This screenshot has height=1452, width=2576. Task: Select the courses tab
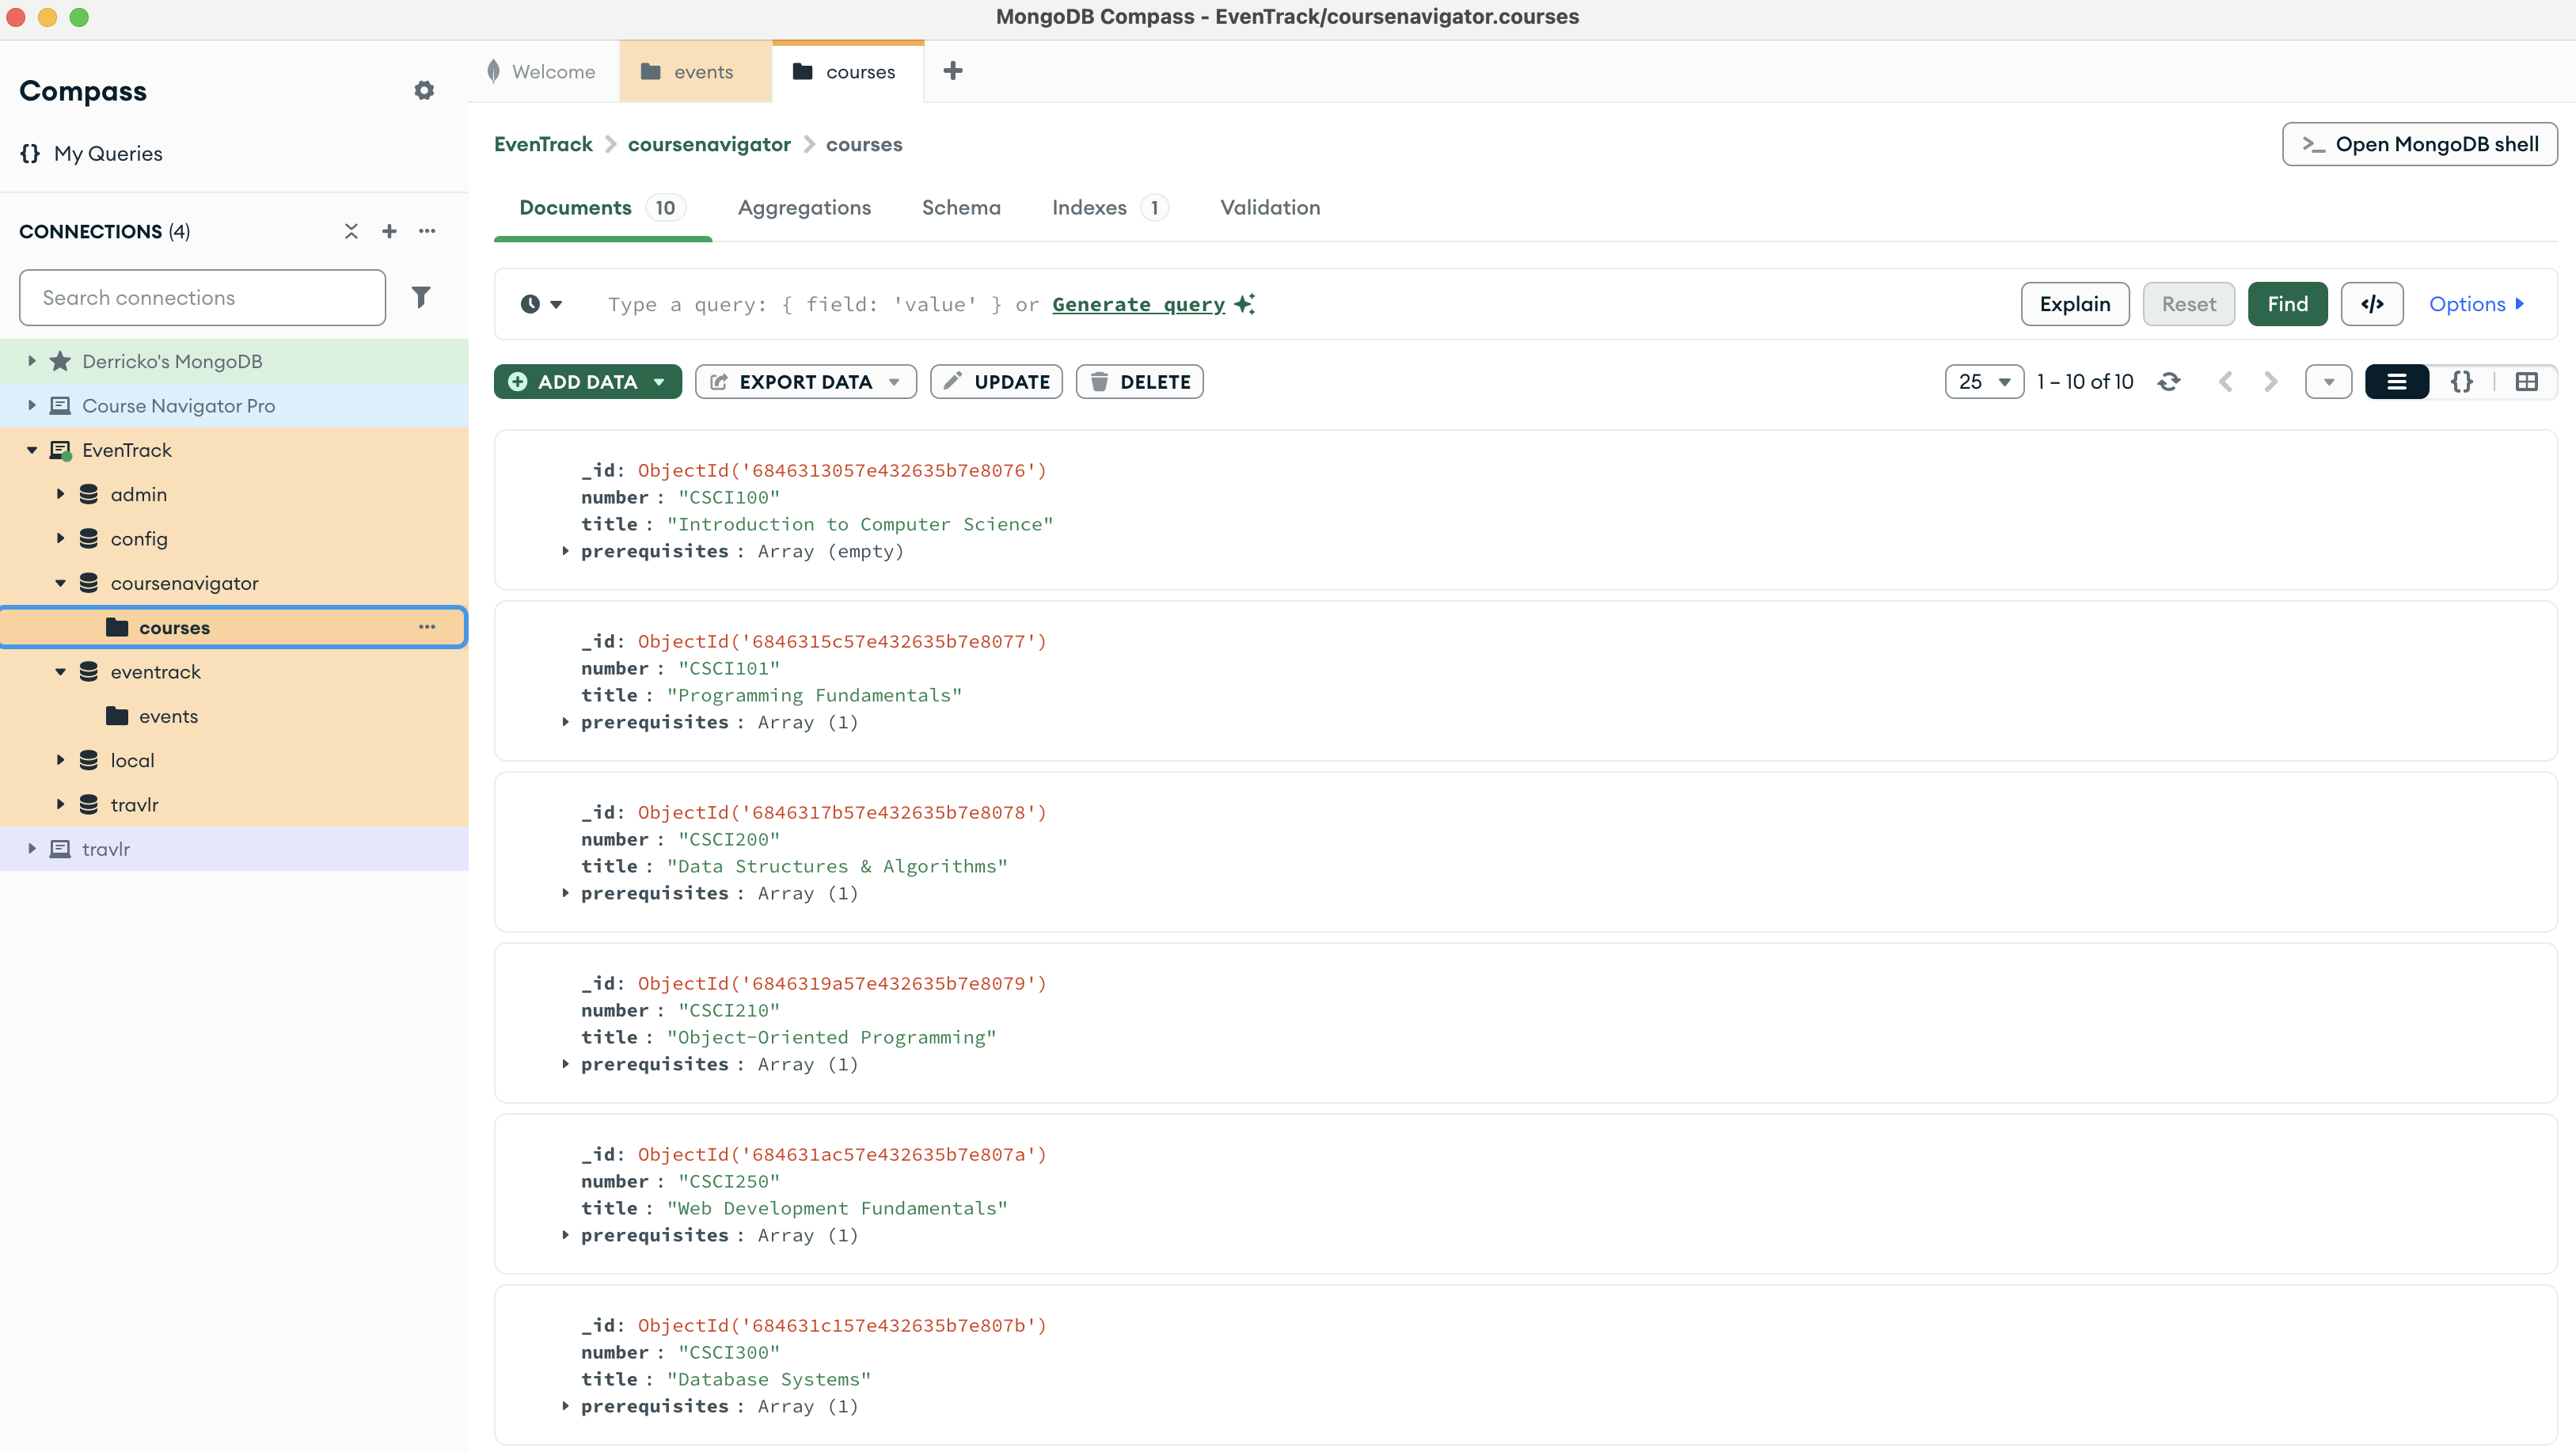(x=848, y=72)
